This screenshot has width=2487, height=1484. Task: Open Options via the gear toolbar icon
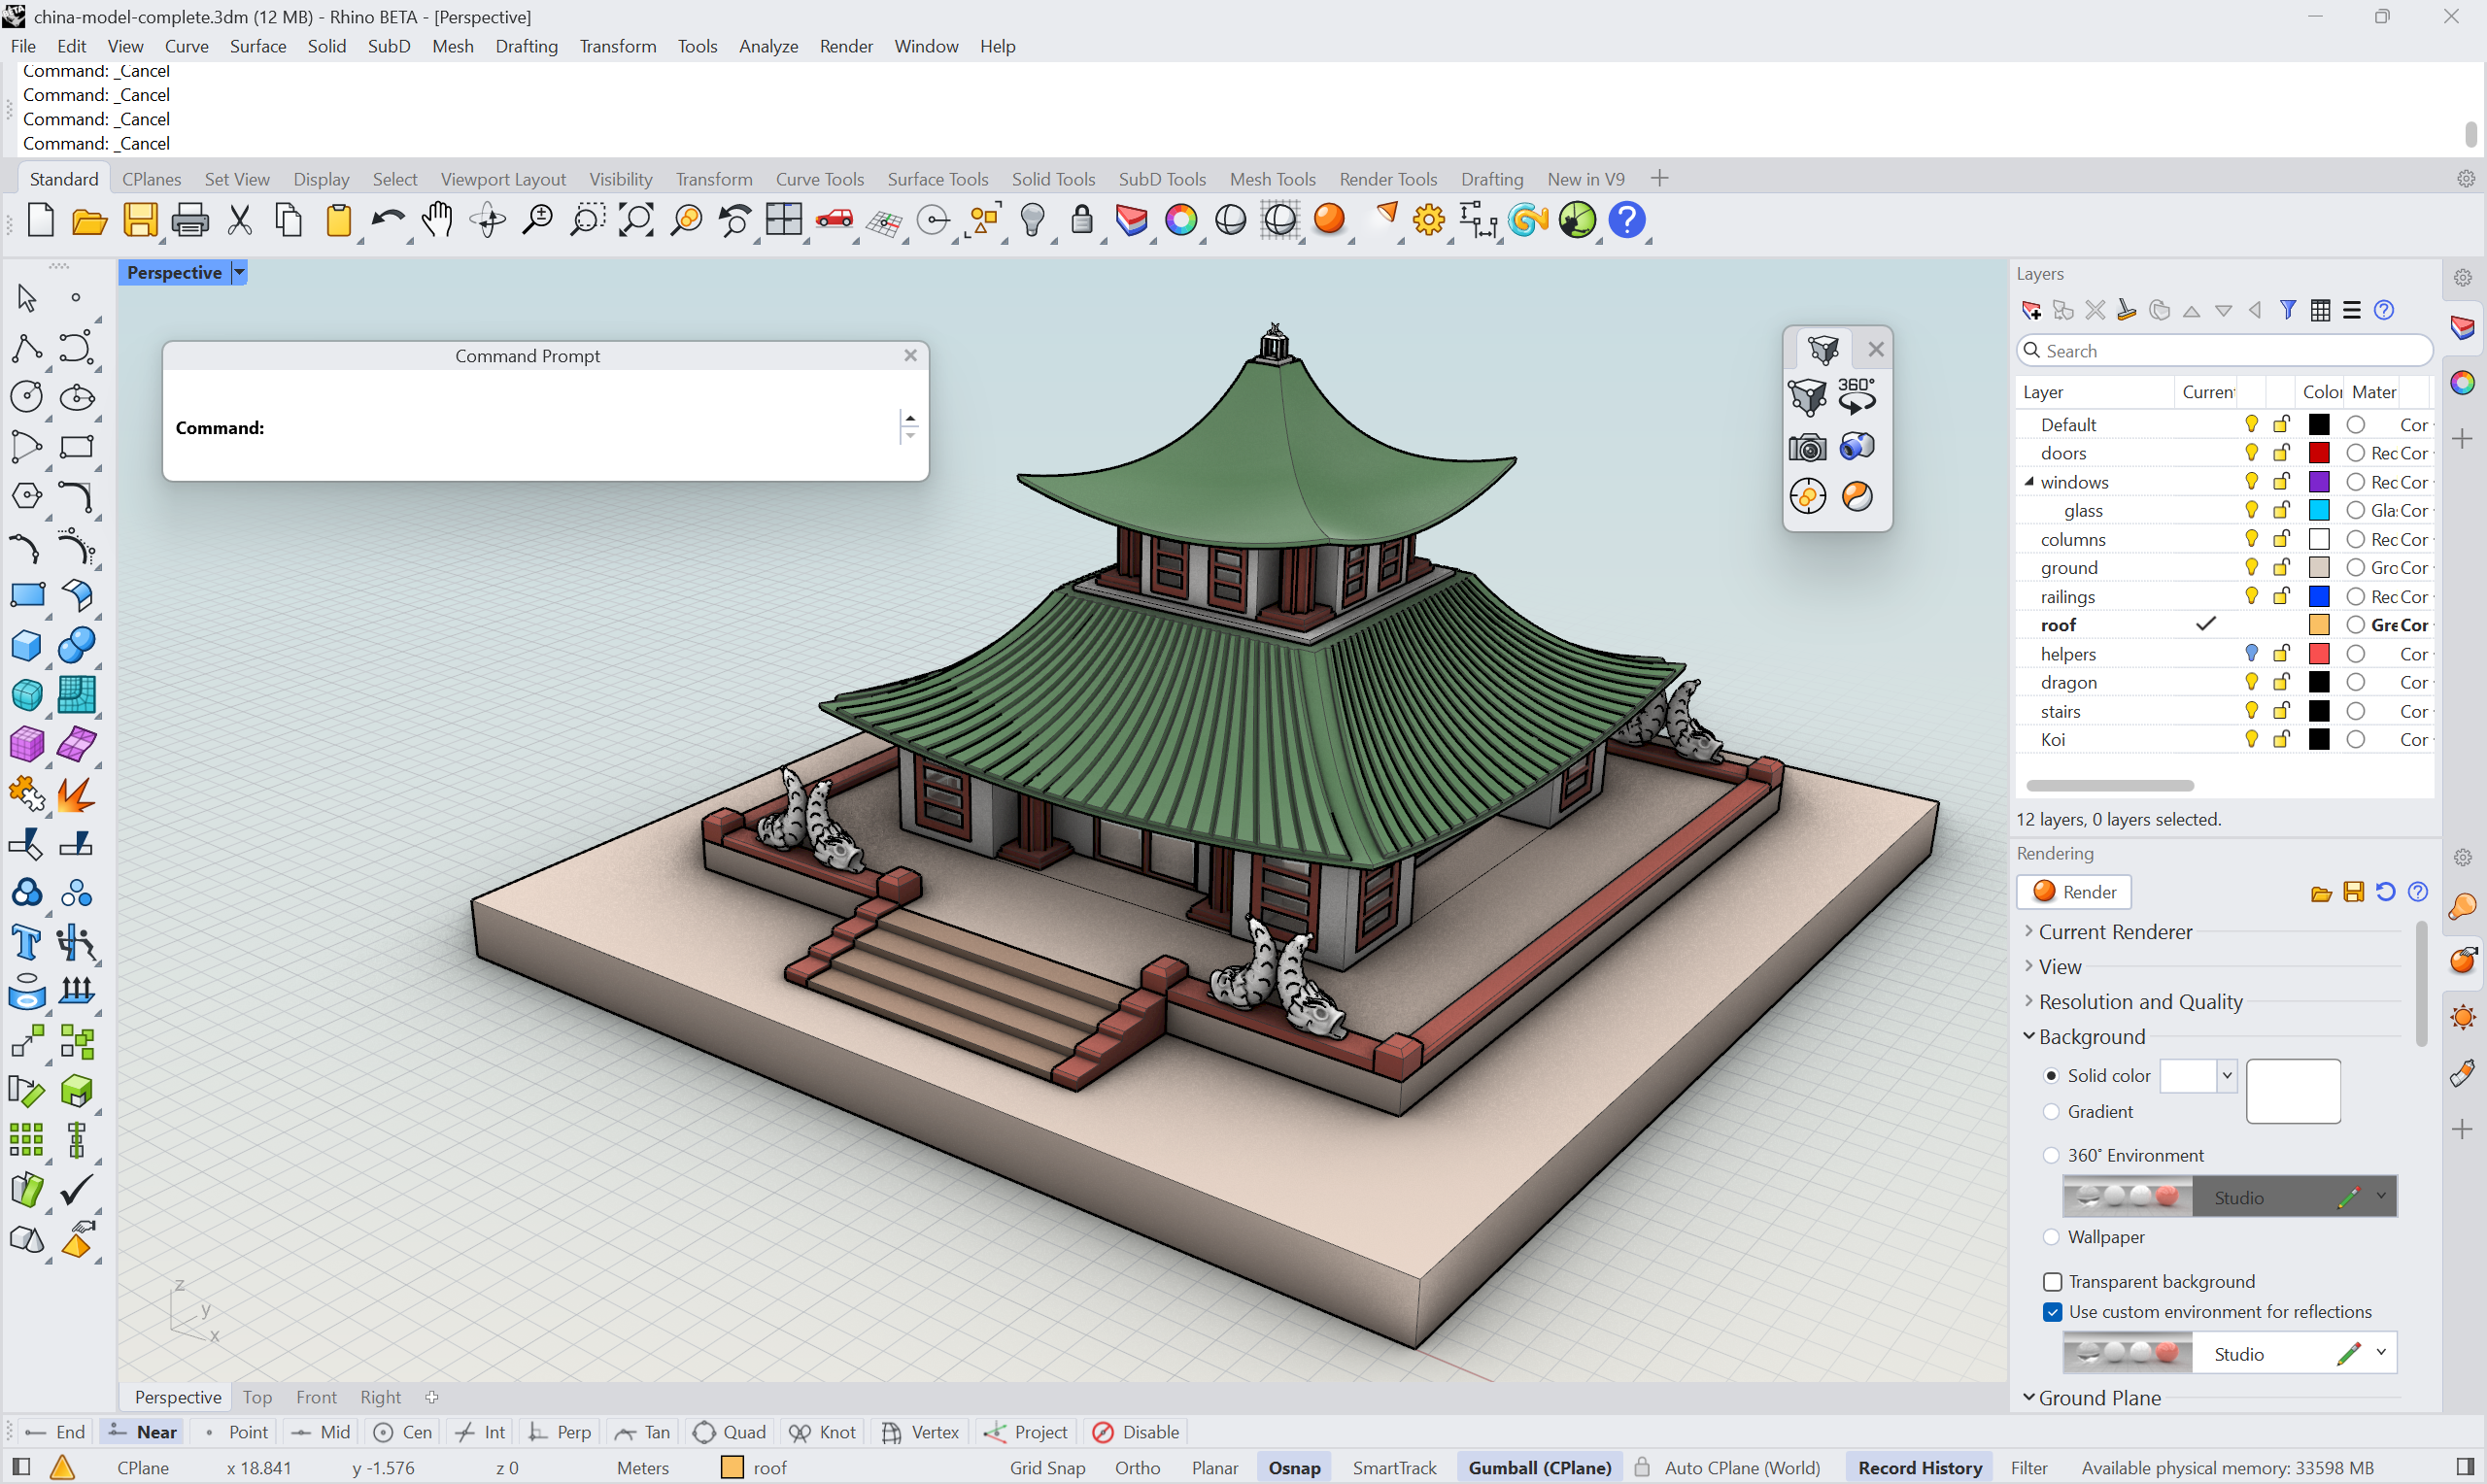tap(1429, 220)
